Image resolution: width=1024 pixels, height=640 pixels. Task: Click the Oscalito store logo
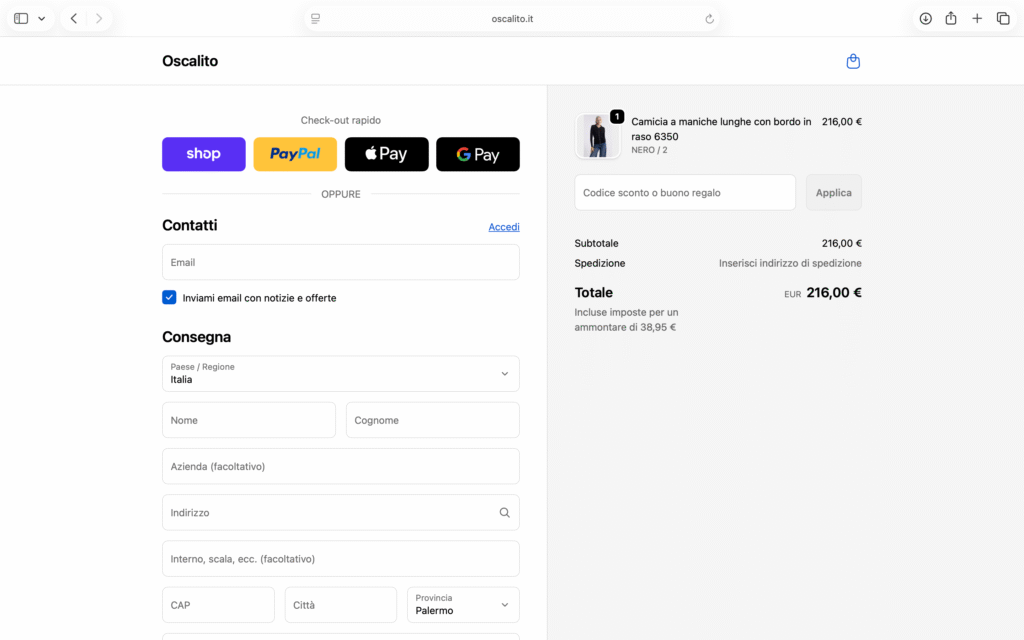(x=190, y=61)
